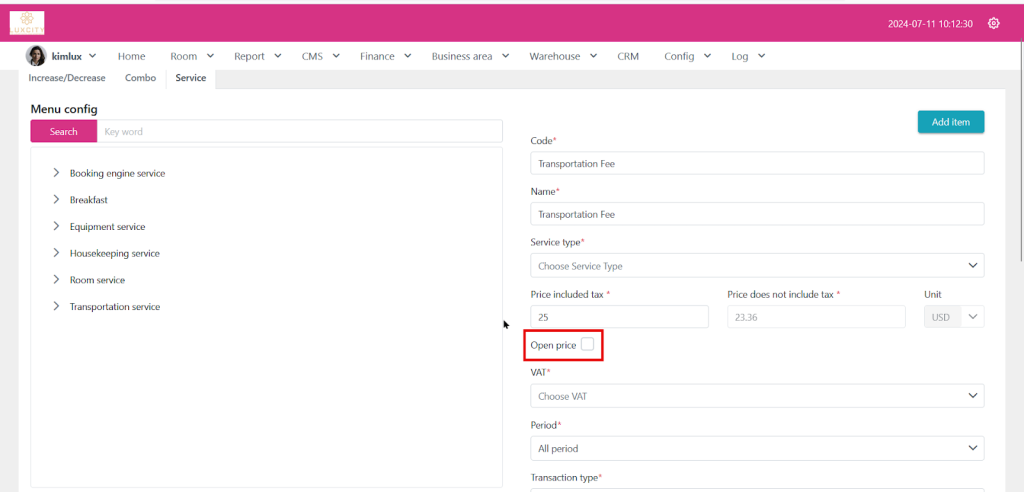The width and height of the screenshot is (1024, 492).
Task: Expand the Booking engine service tree node
Action: tap(56, 173)
